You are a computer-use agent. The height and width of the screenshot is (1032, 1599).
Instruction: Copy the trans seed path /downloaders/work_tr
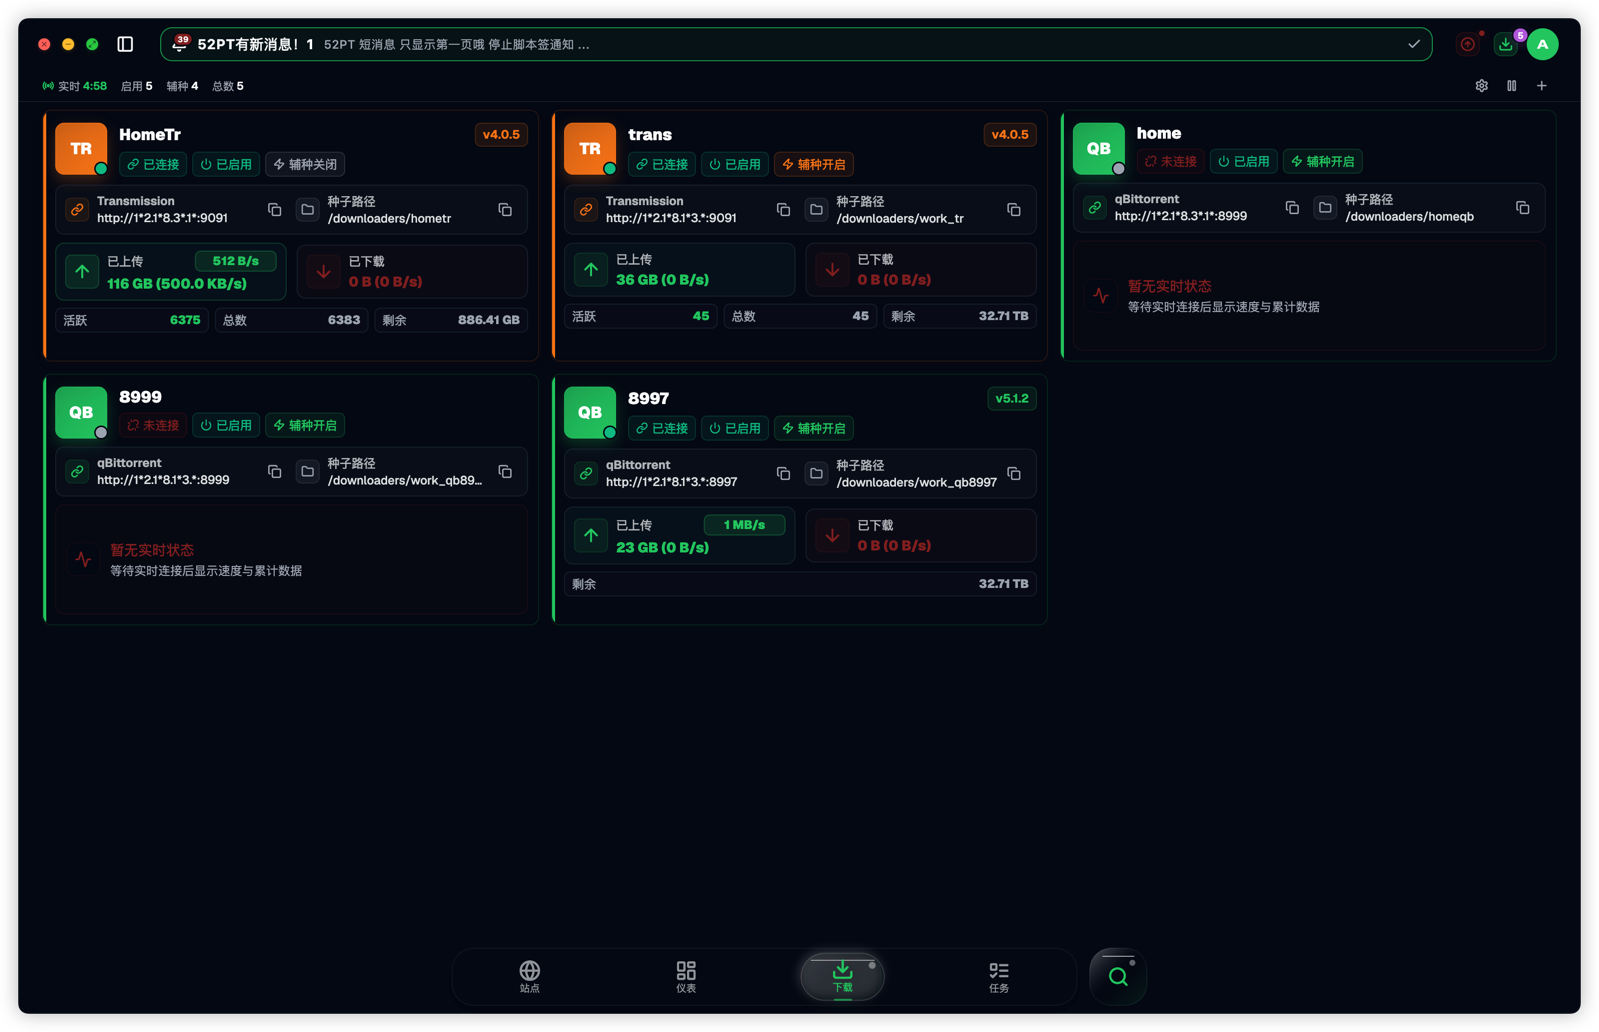(x=1014, y=210)
